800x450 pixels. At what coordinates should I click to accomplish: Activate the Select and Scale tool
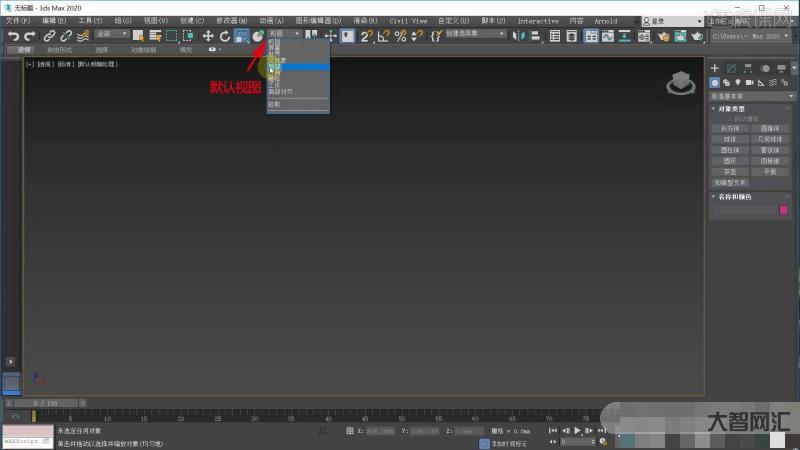tap(241, 36)
